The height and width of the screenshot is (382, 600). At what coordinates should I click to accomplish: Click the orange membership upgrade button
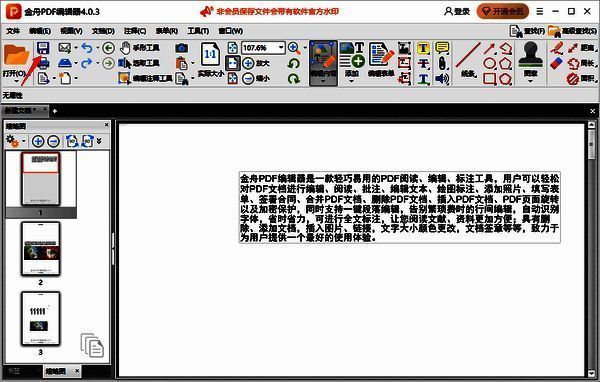click(502, 11)
